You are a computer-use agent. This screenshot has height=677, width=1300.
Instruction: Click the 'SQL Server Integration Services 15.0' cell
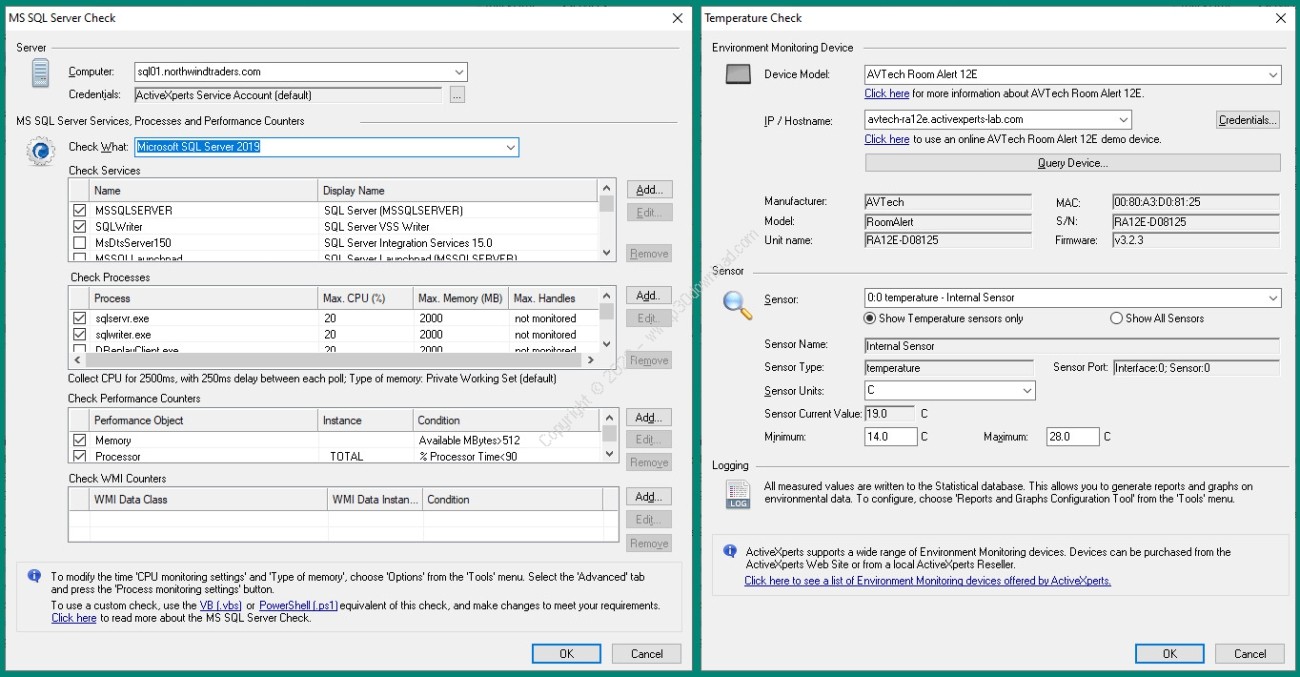408,243
